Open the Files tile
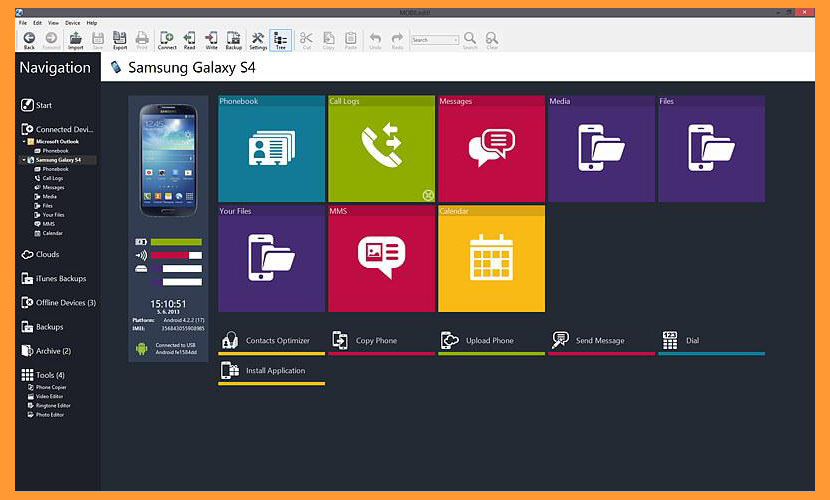This screenshot has height=500, width=830. point(712,149)
